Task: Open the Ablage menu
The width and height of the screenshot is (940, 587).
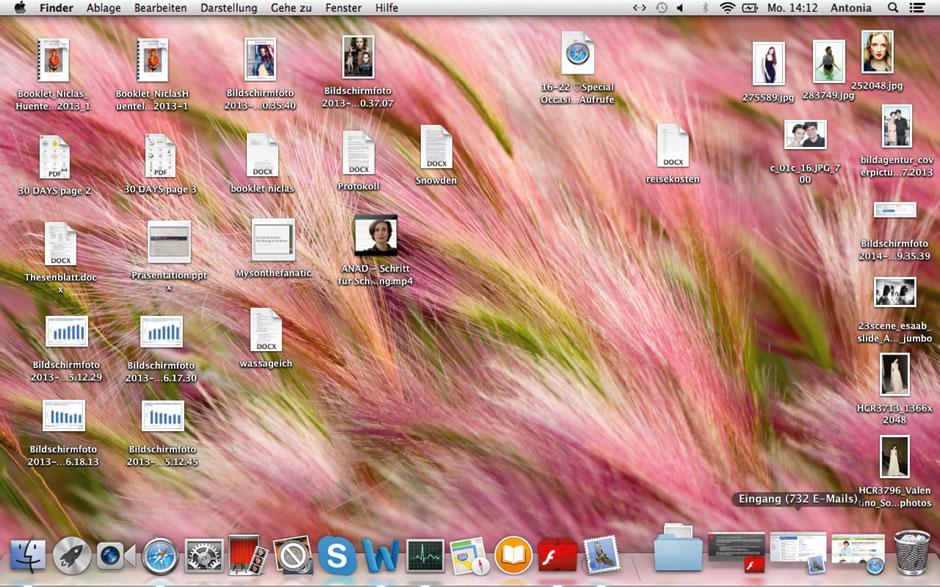Action: tap(103, 7)
